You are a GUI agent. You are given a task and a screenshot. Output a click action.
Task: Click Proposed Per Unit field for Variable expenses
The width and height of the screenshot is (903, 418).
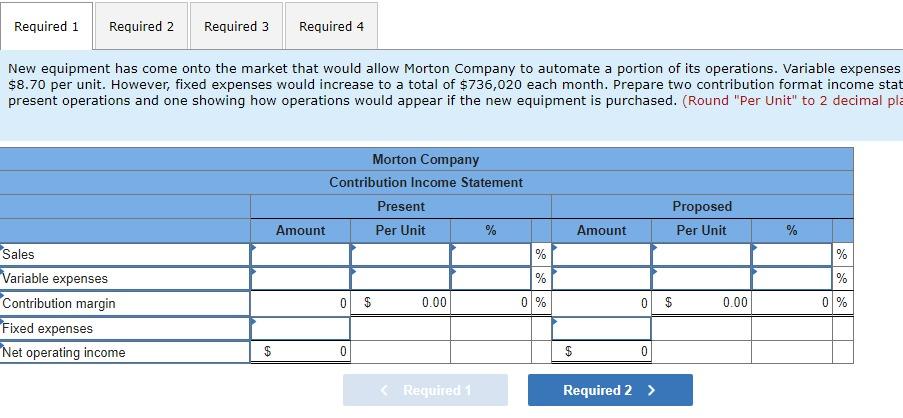click(x=701, y=279)
